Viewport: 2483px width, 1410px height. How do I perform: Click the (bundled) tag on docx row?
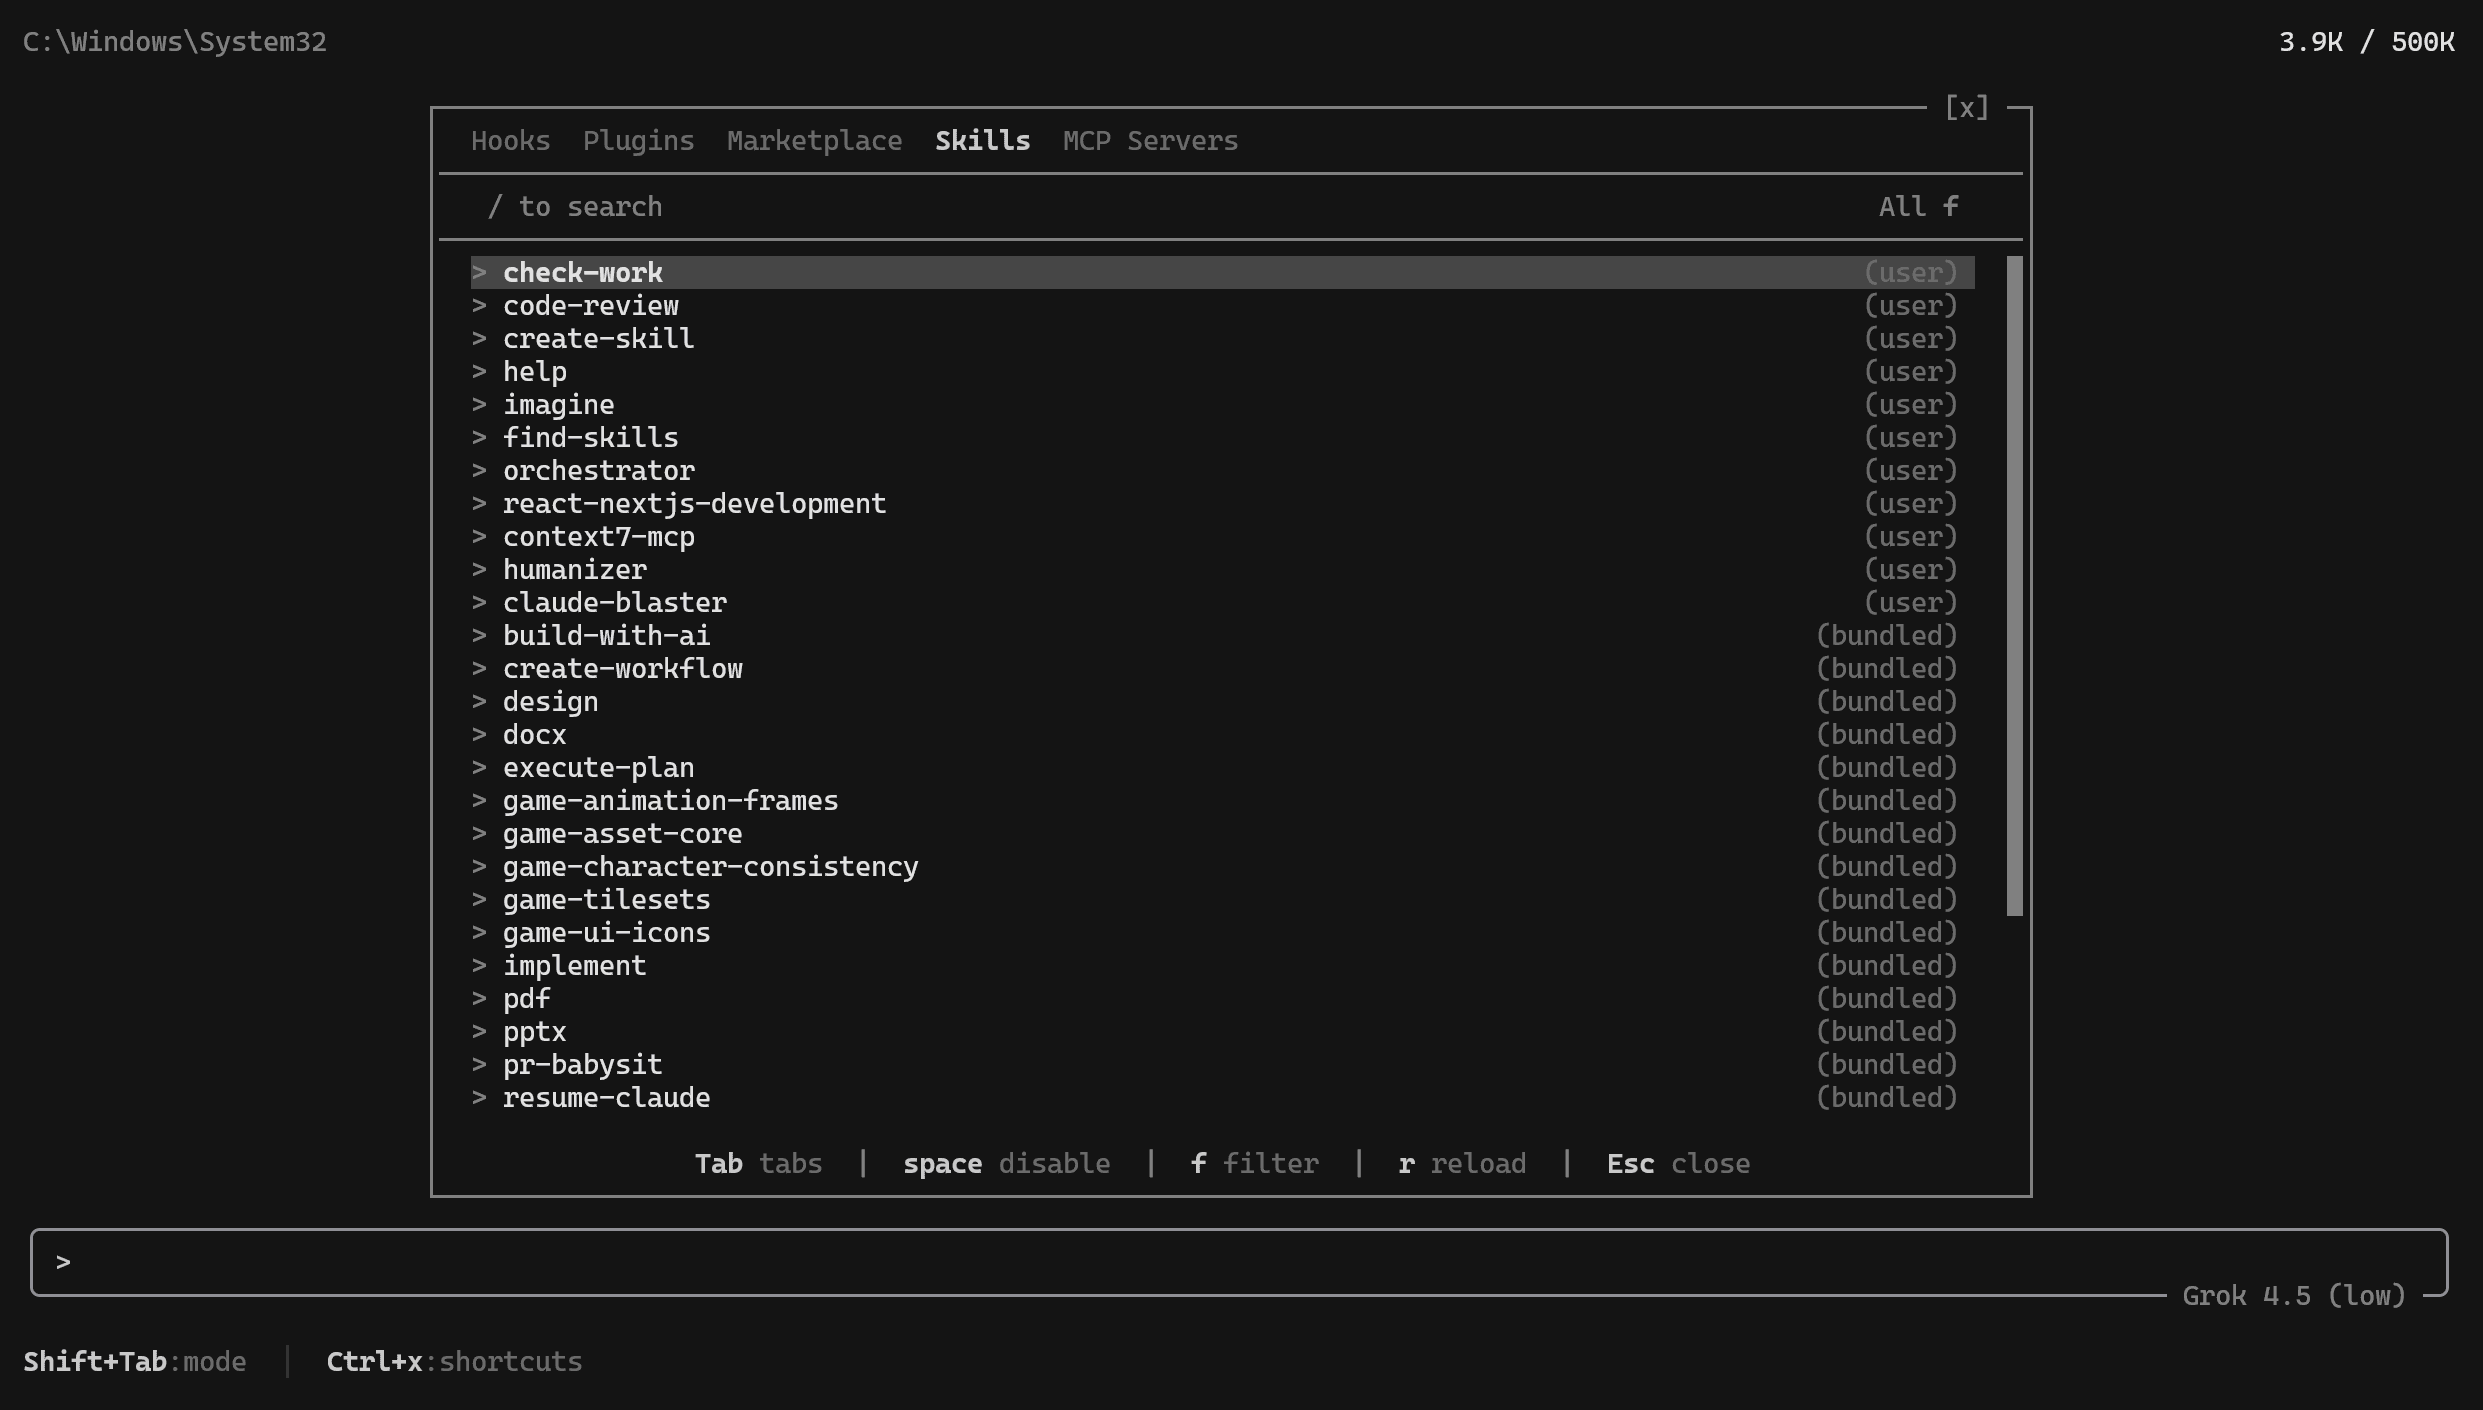(1886, 734)
